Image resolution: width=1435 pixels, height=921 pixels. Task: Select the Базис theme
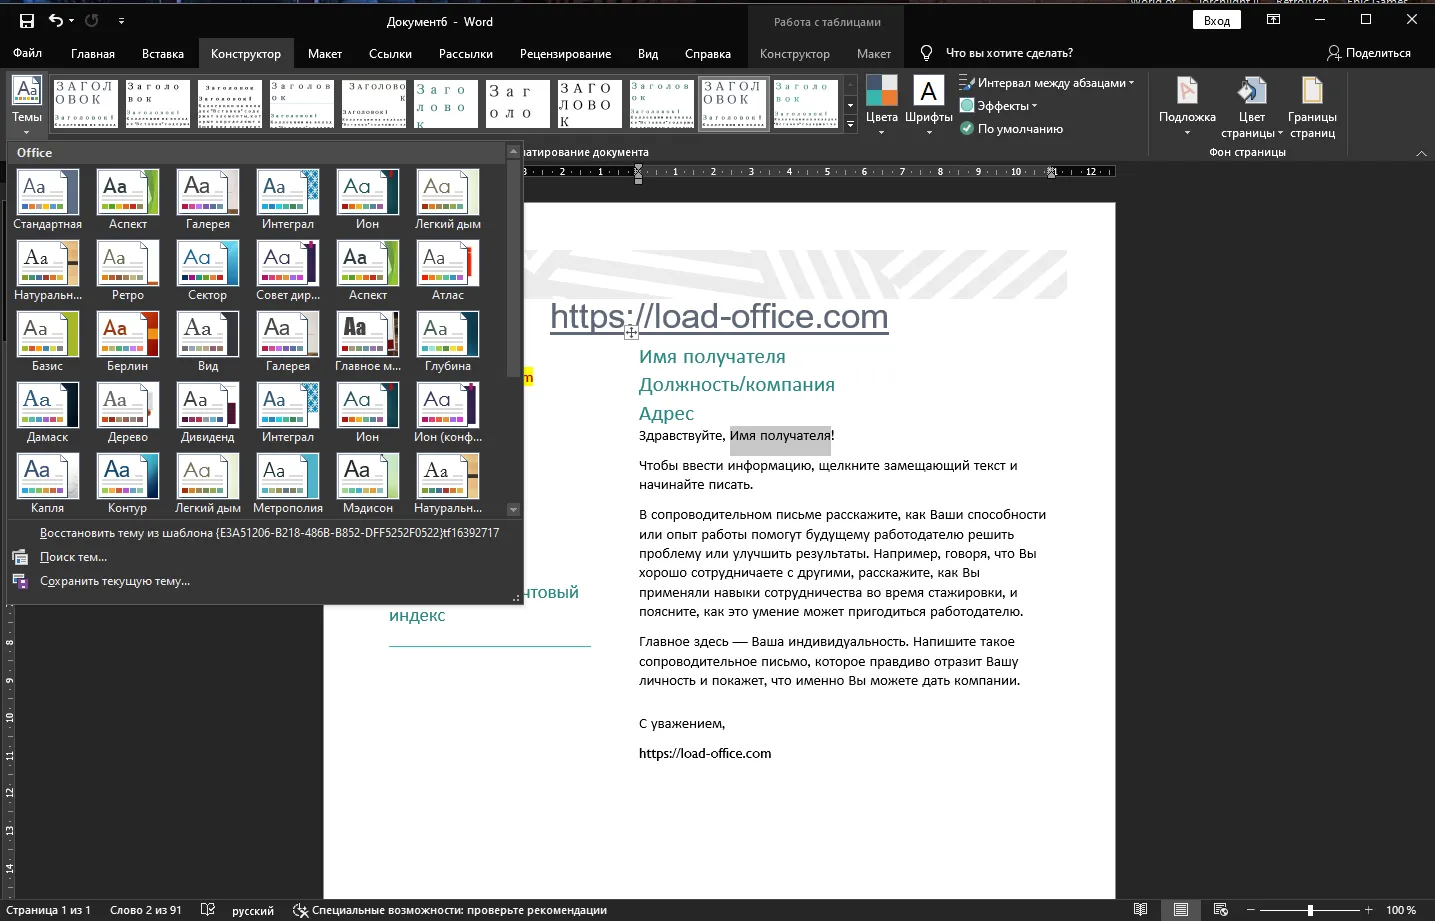tap(47, 341)
